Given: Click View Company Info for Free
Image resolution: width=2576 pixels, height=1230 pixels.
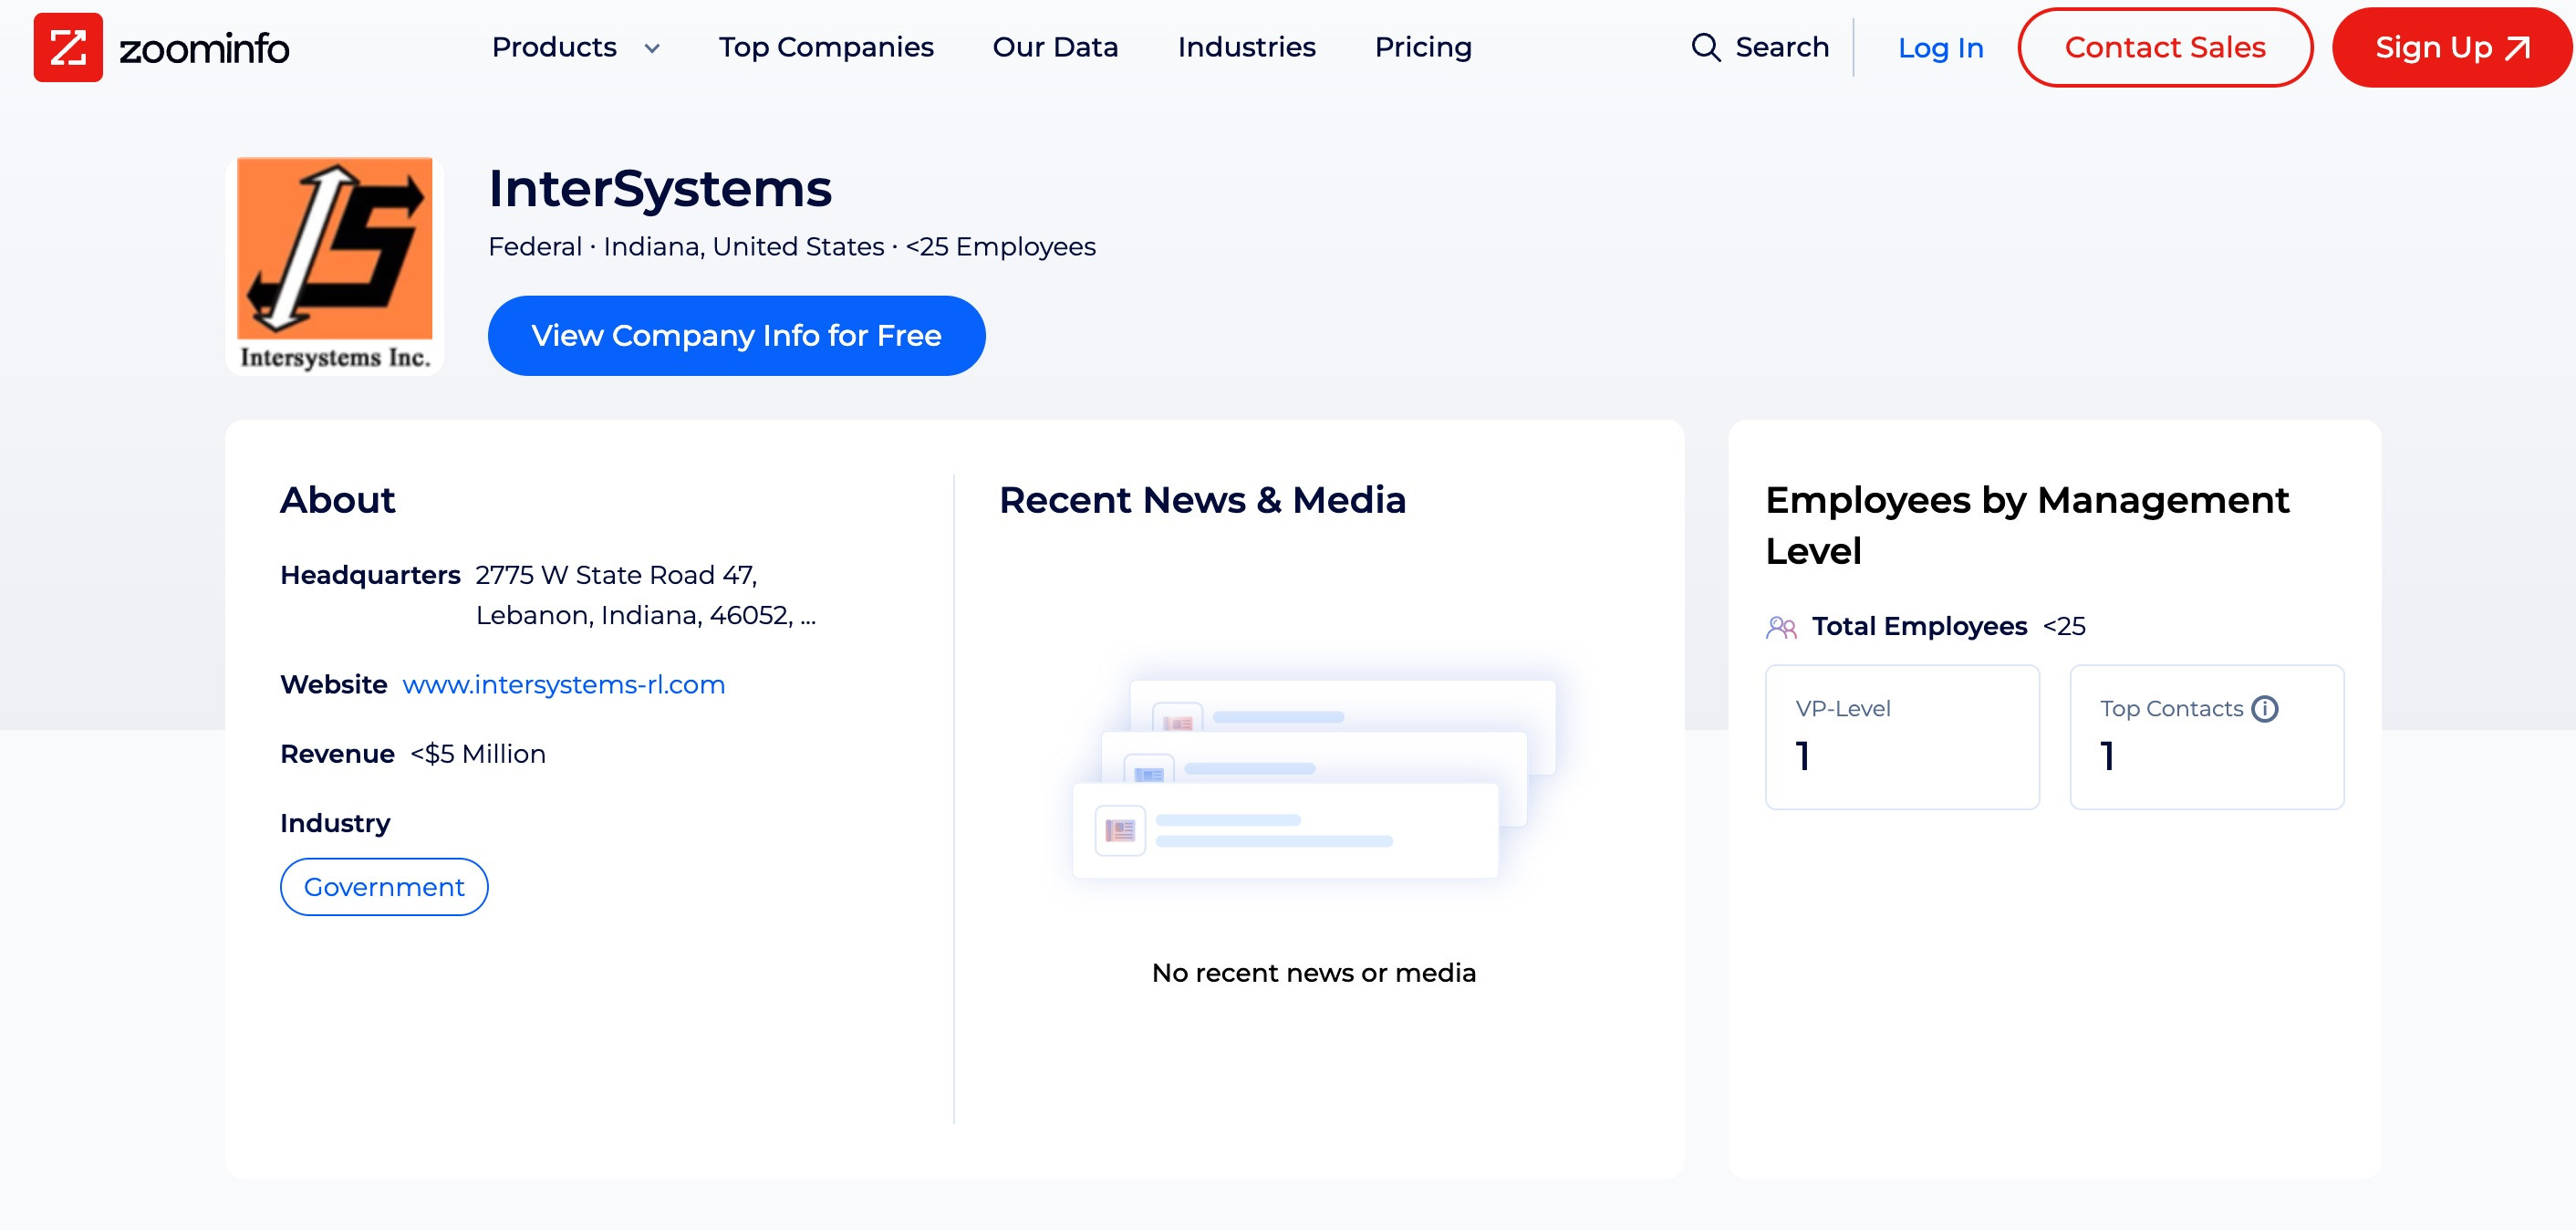Looking at the screenshot, I should (x=736, y=336).
